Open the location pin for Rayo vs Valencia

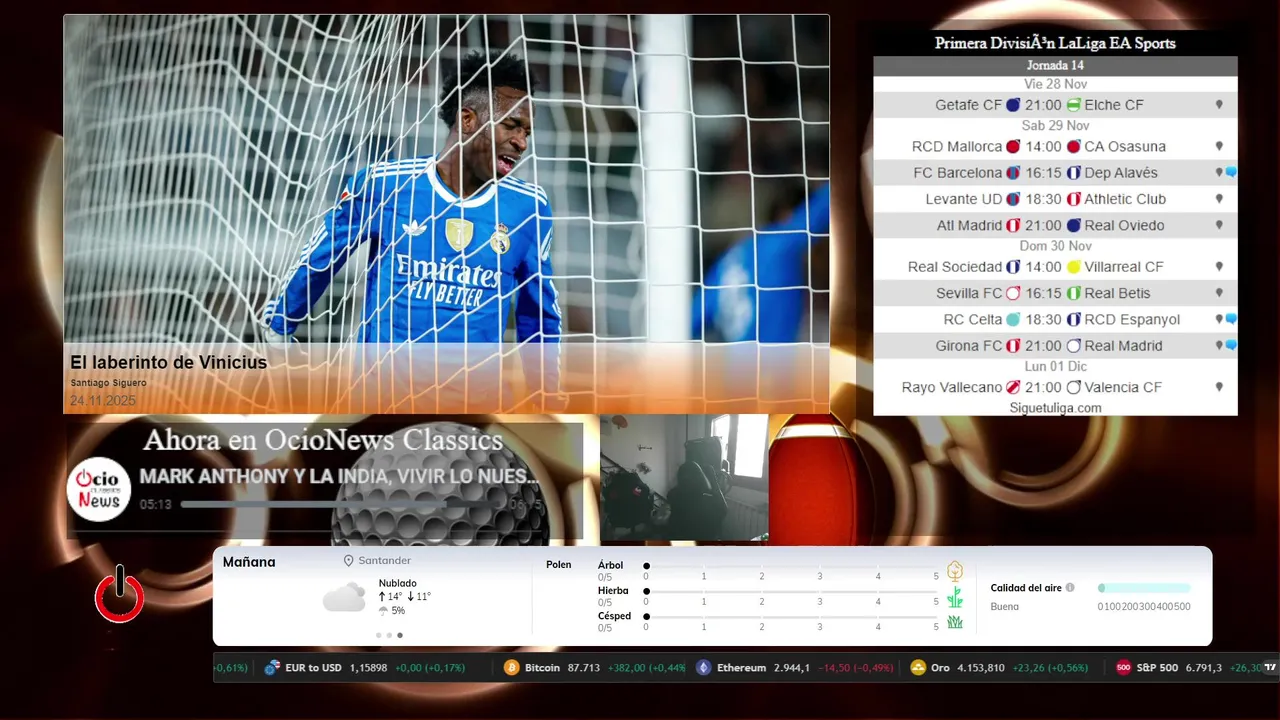1219,387
